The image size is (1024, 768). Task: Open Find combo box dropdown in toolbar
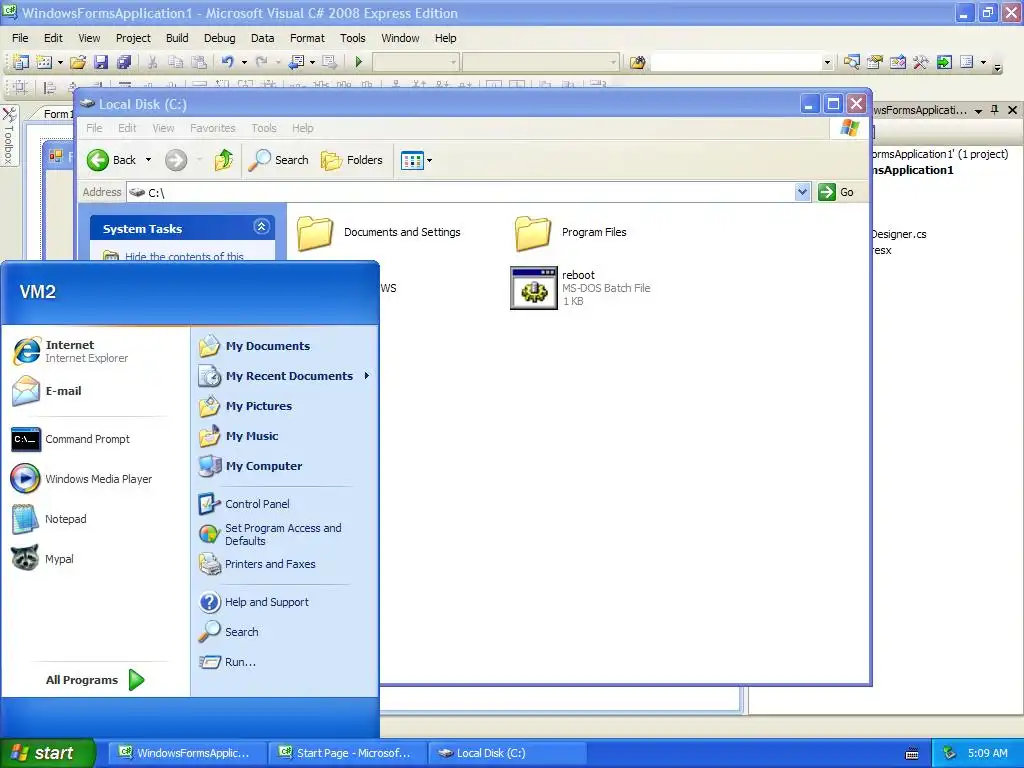pyautogui.click(x=827, y=63)
